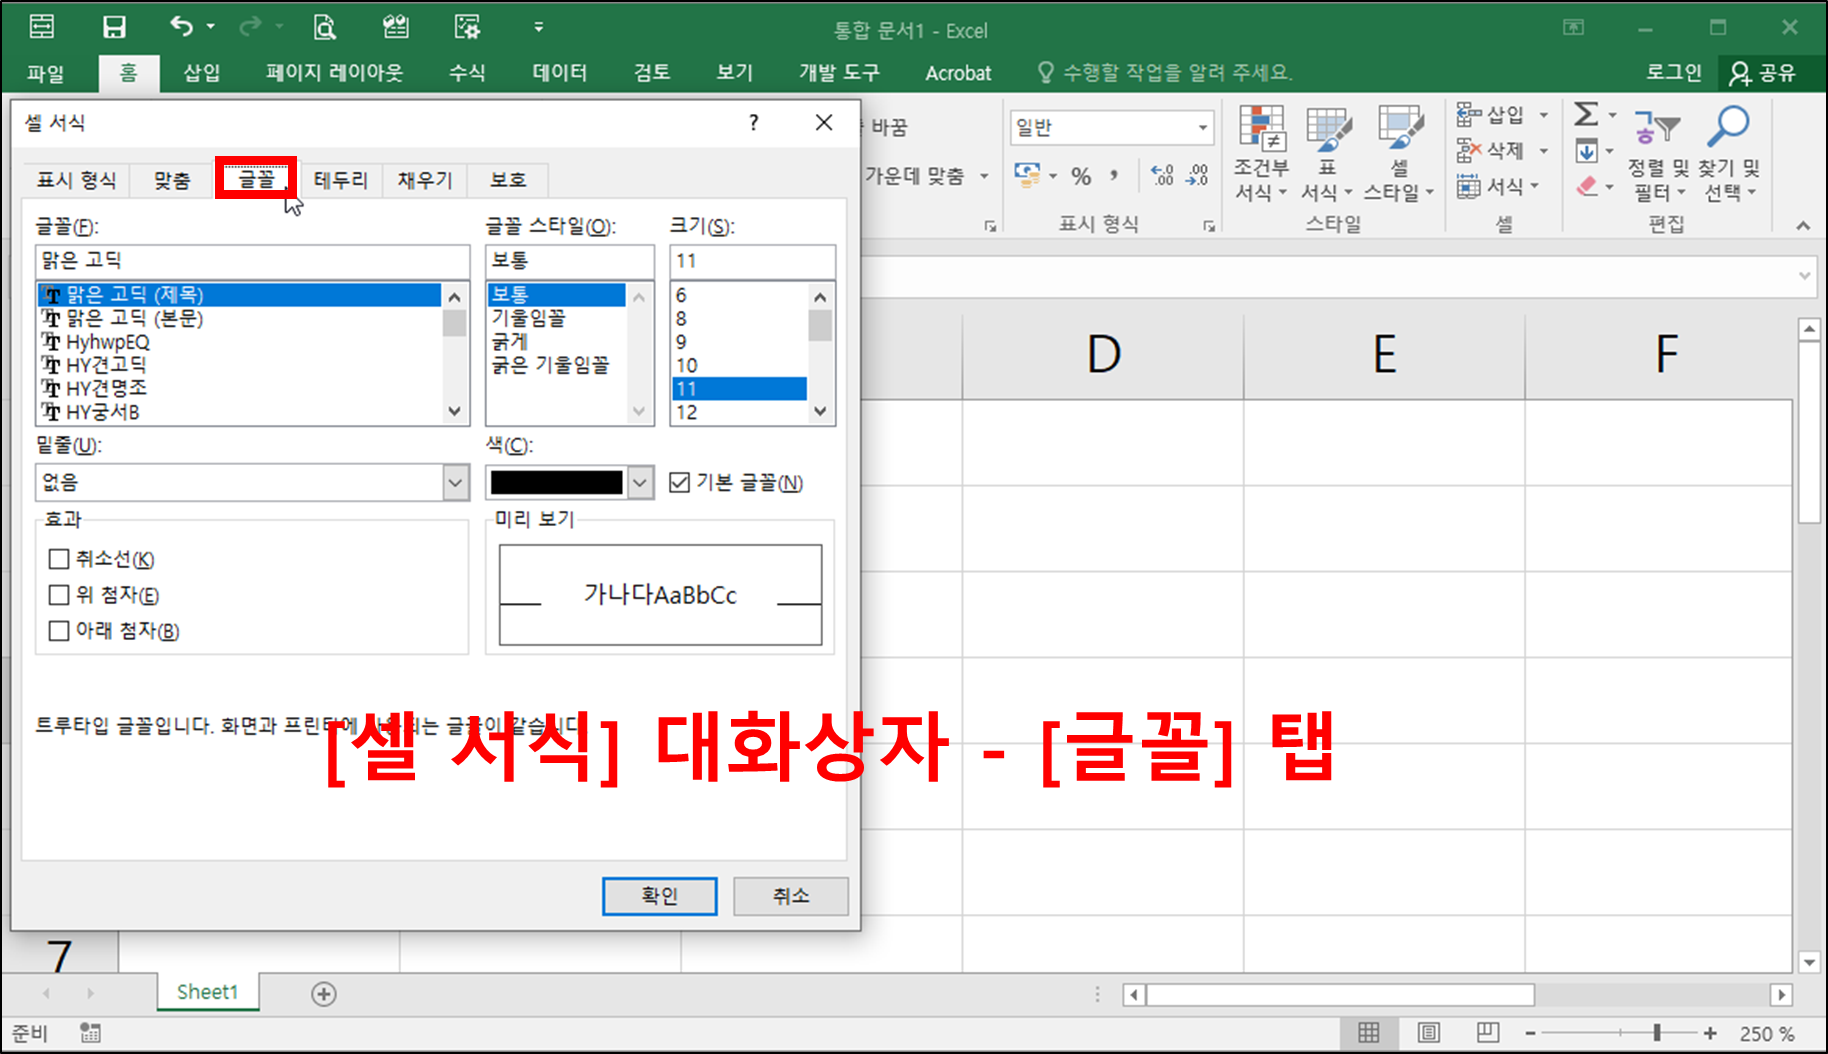Uncheck the 기본 글꼴 checkbox
This screenshot has height=1054, width=1828.
pyautogui.click(x=678, y=482)
